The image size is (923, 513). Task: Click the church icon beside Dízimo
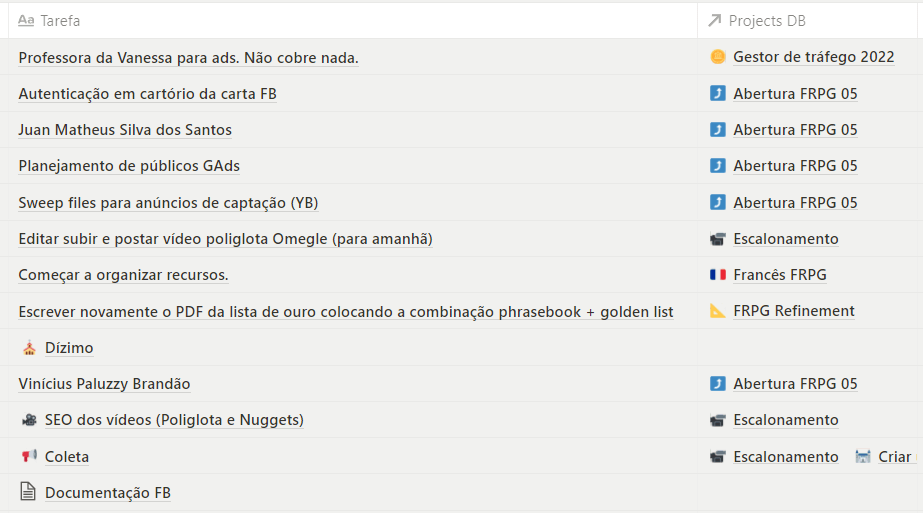click(28, 348)
